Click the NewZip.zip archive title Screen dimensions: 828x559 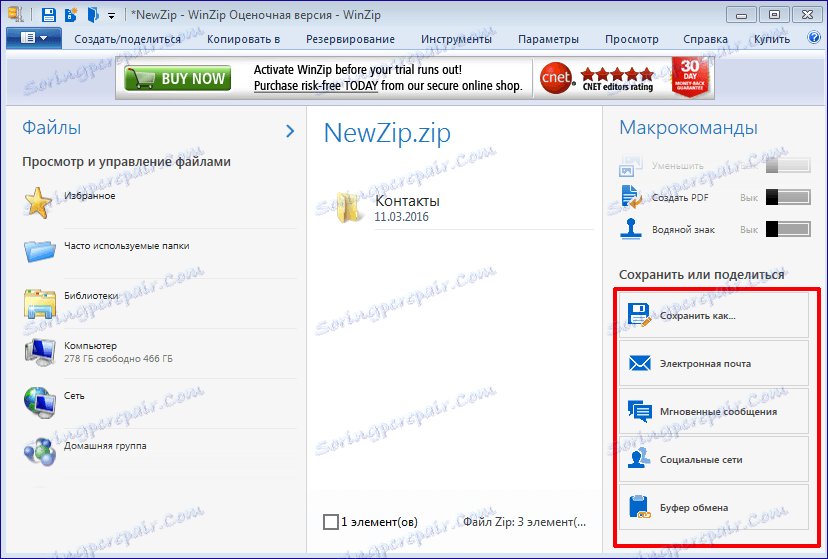[x=387, y=133]
